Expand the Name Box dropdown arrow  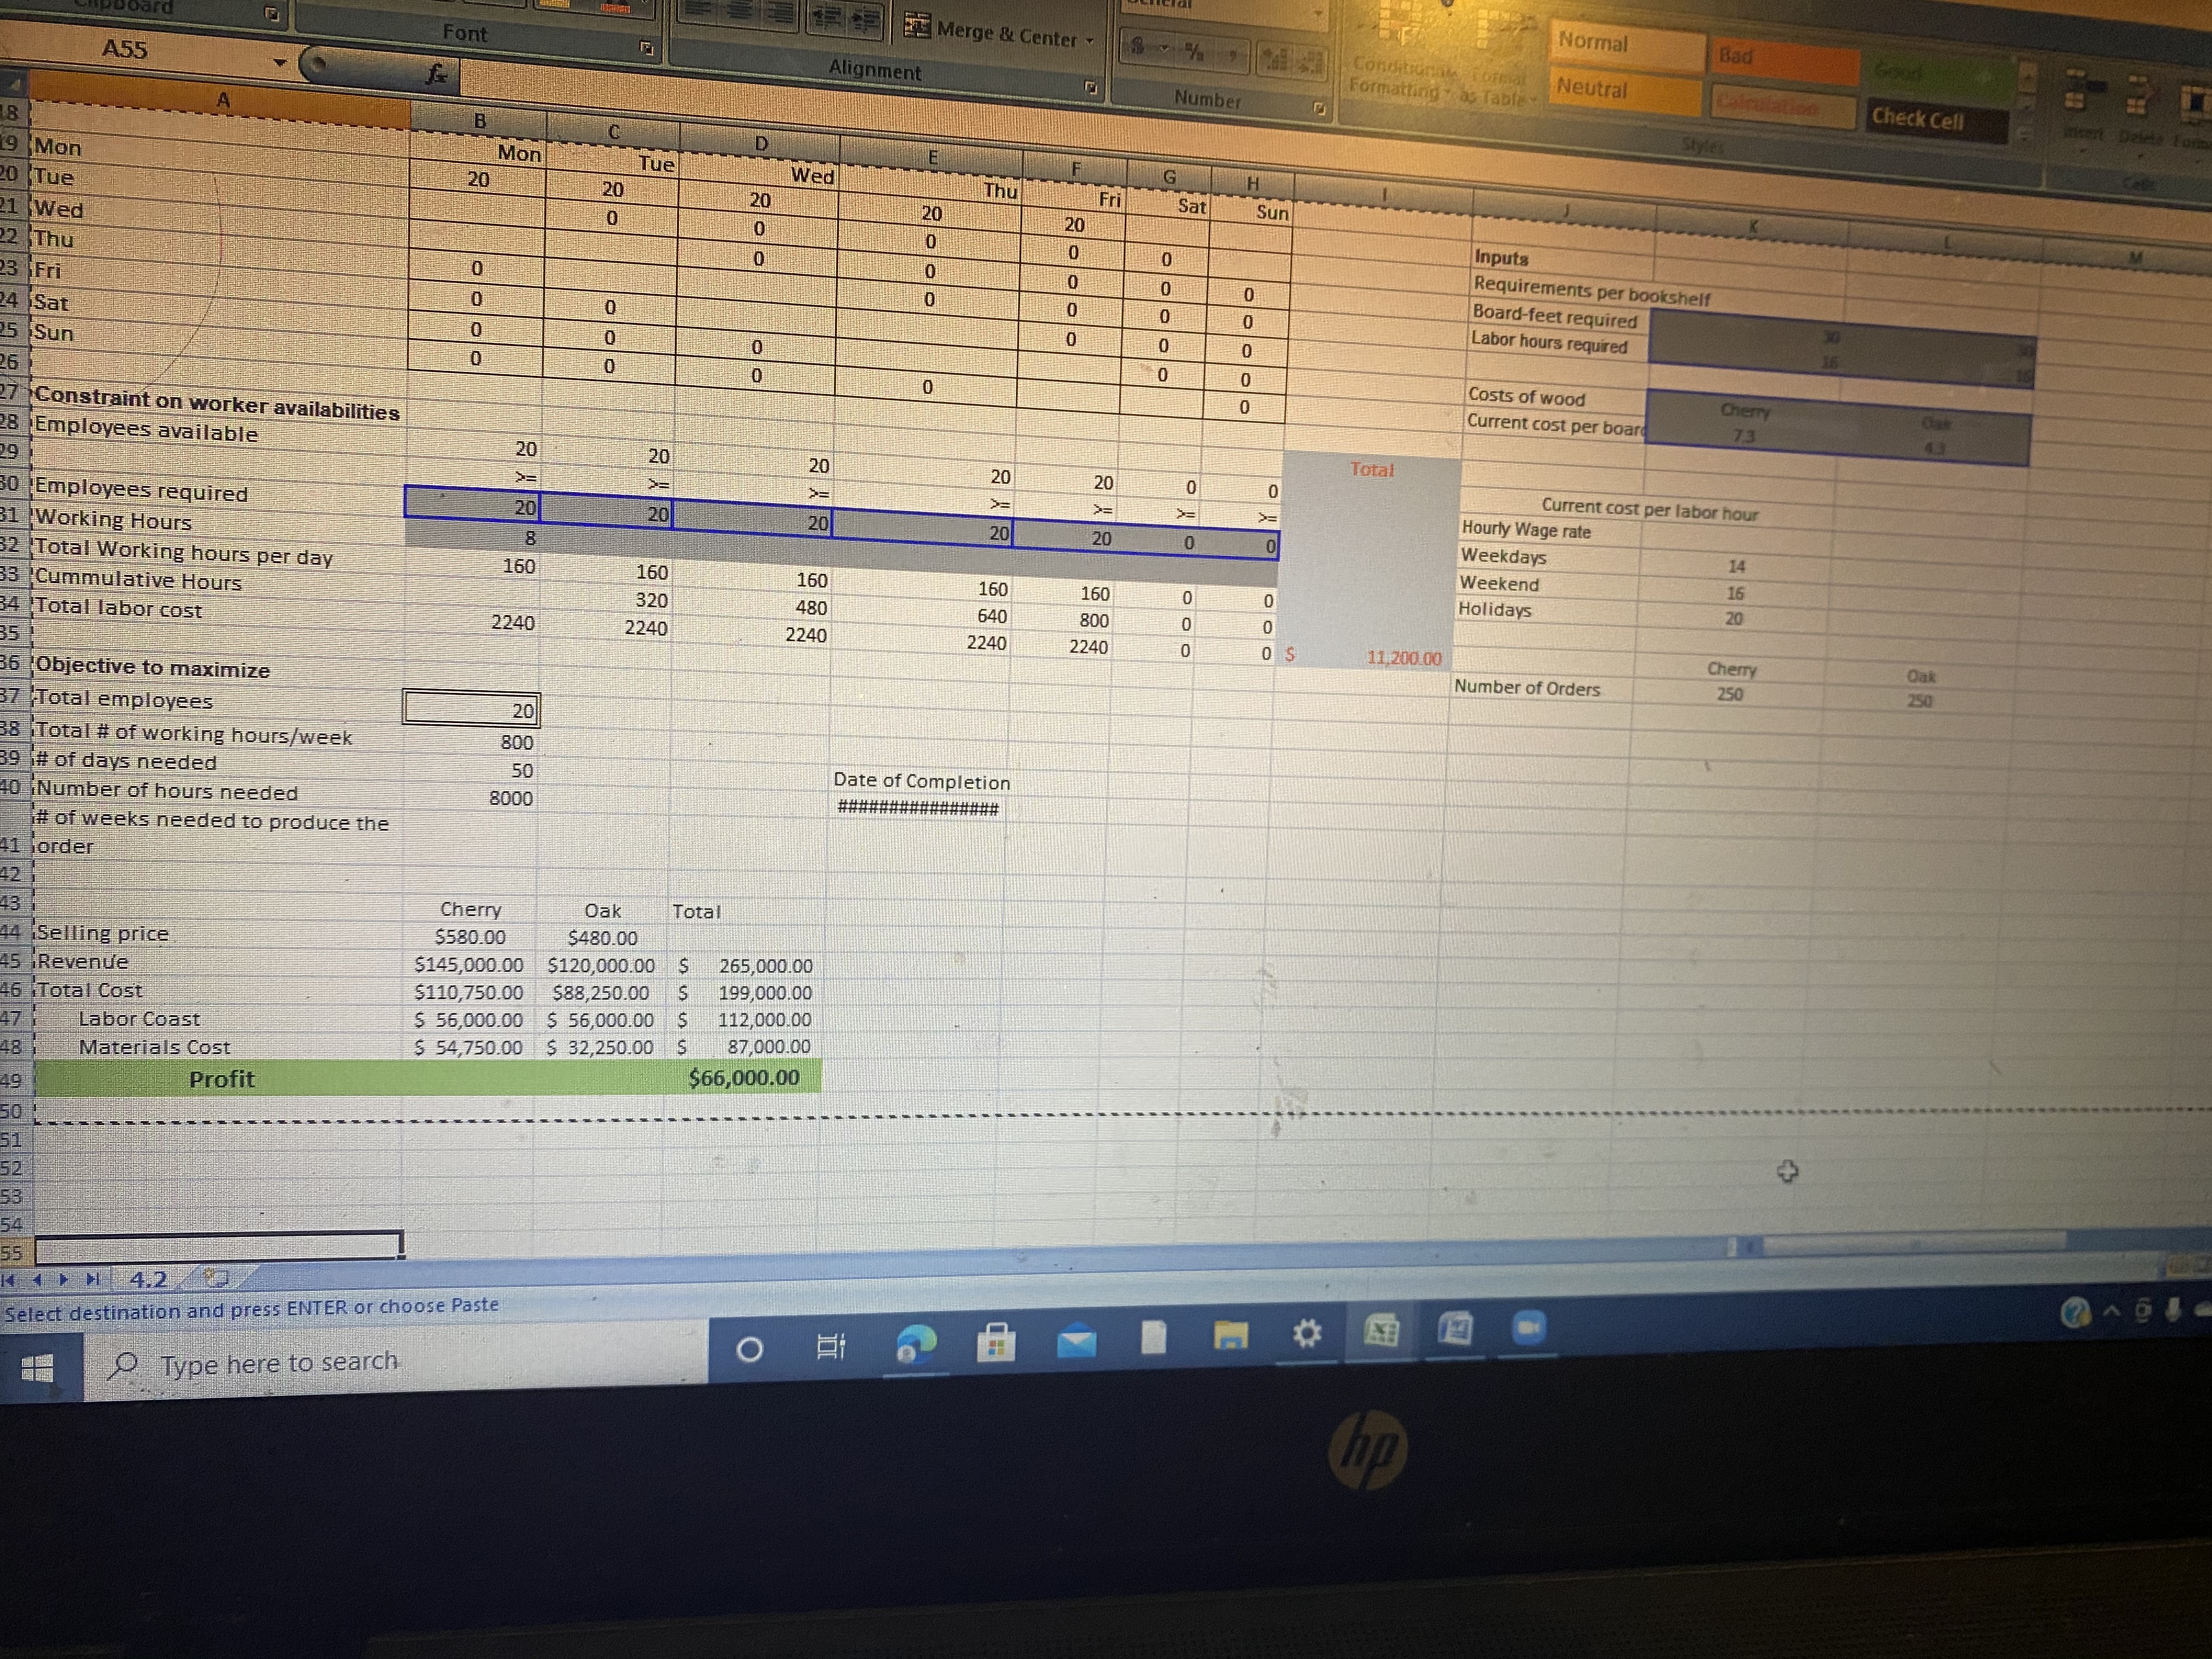[x=280, y=63]
